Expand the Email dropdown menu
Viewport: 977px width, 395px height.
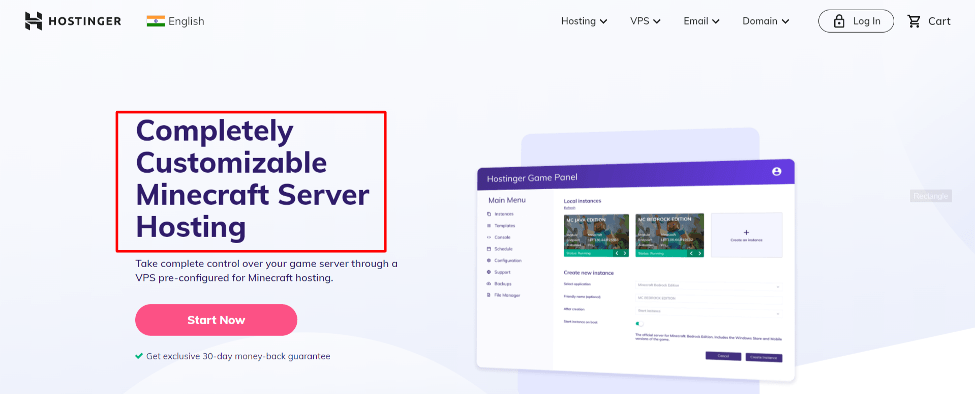pos(701,21)
